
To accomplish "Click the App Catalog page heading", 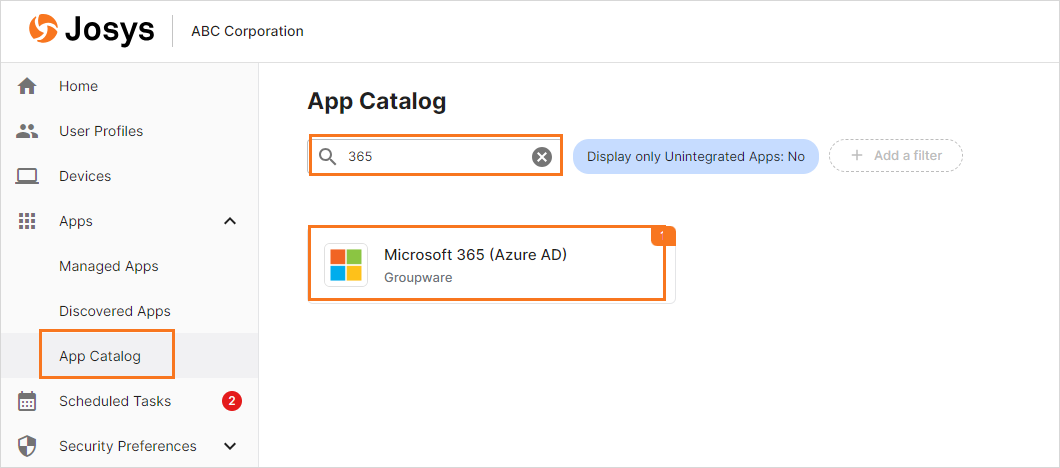I will 377,101.
